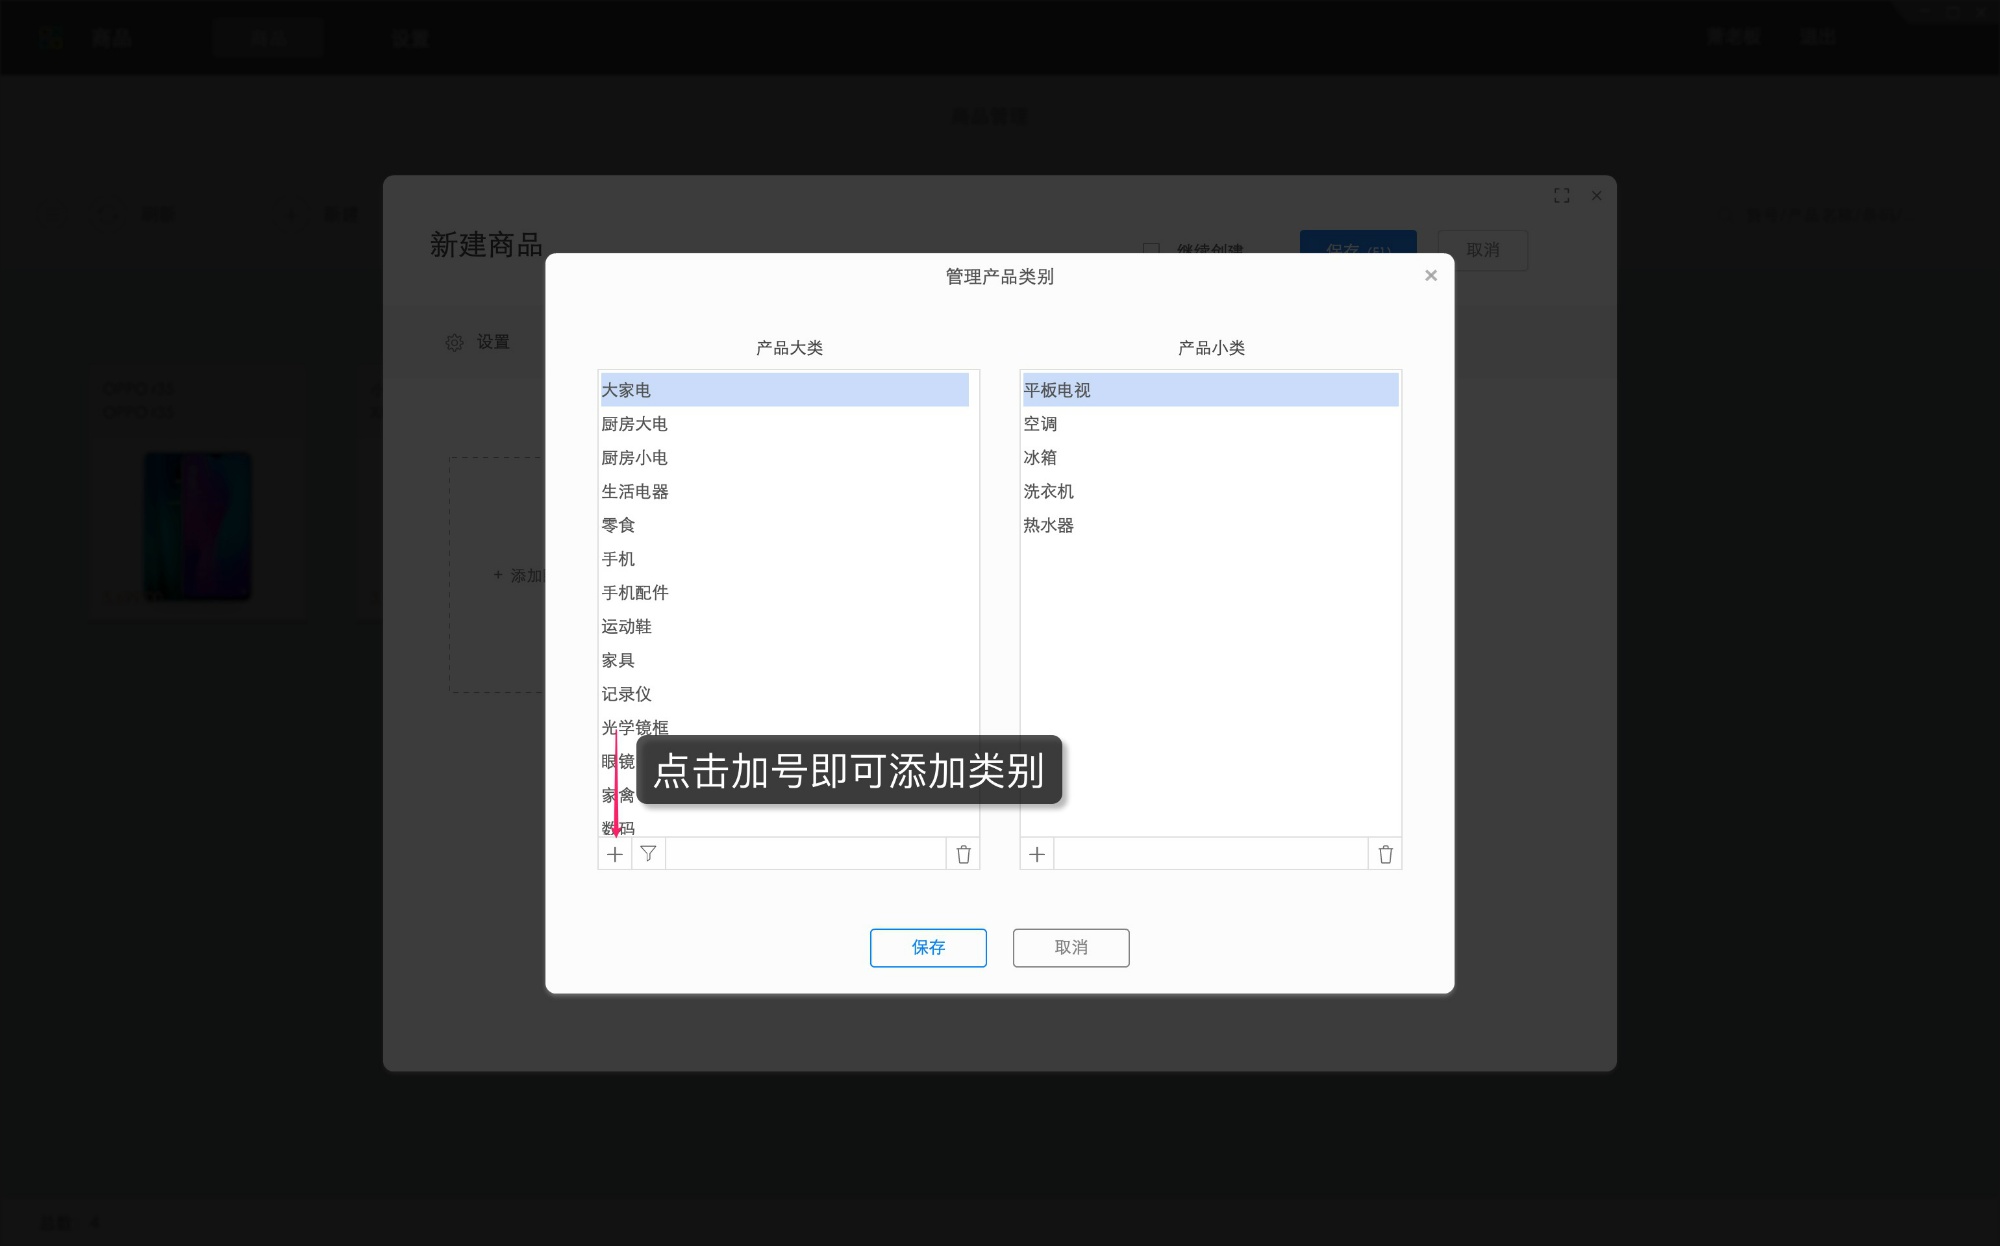This screenshot has width=2000, height=1246.
Task: Select 热水器 subcategory entry
Action: click(x=1048, y=525)
